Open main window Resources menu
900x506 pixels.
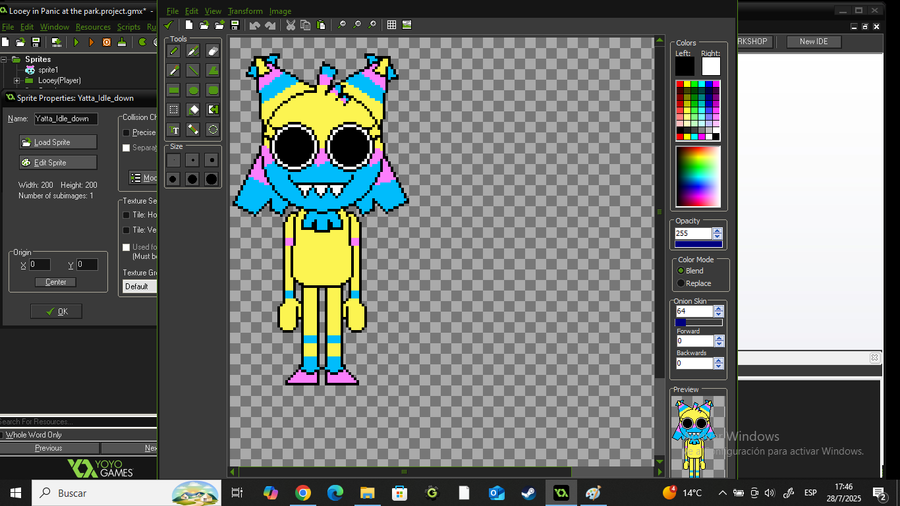coord(93,27)
